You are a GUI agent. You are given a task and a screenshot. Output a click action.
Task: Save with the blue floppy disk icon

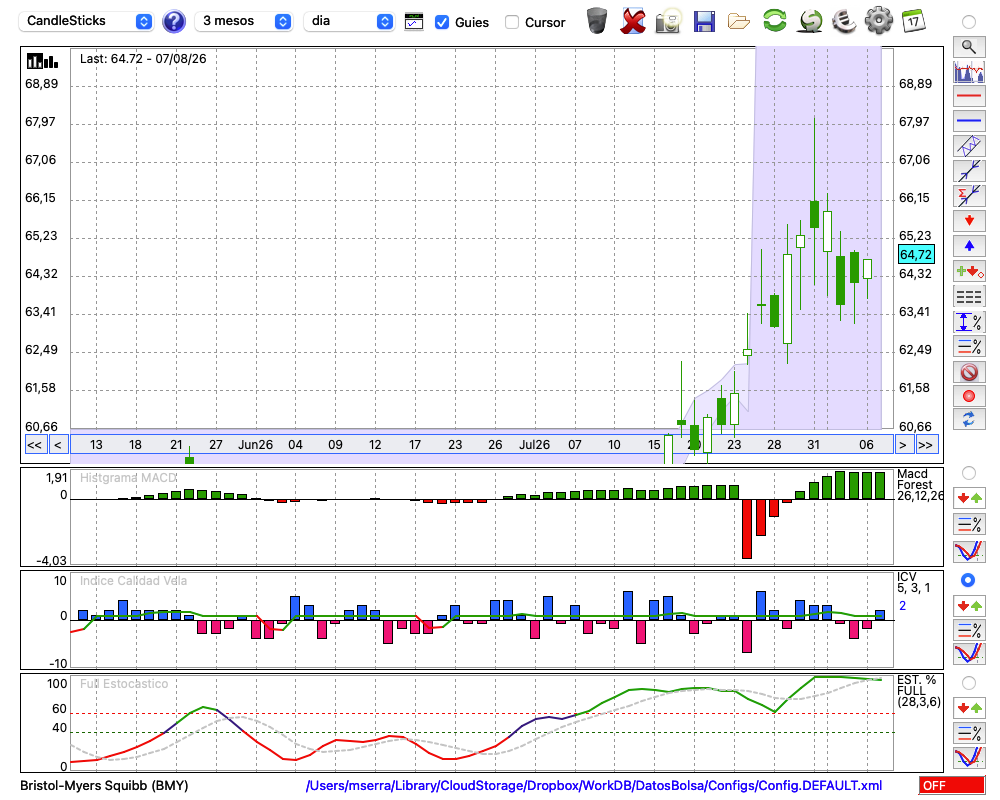pyautogui.click(x=703, y=22)
